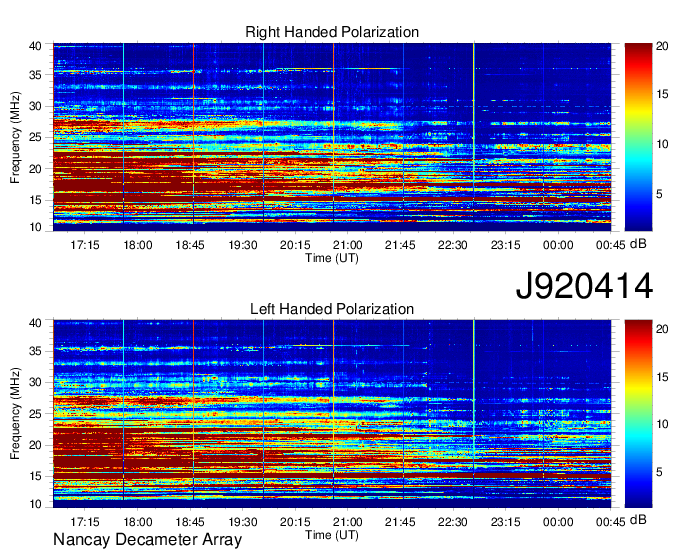Click the Left Handed Polarization title
This screenshot has height=552, width=680.
[332, 309]
